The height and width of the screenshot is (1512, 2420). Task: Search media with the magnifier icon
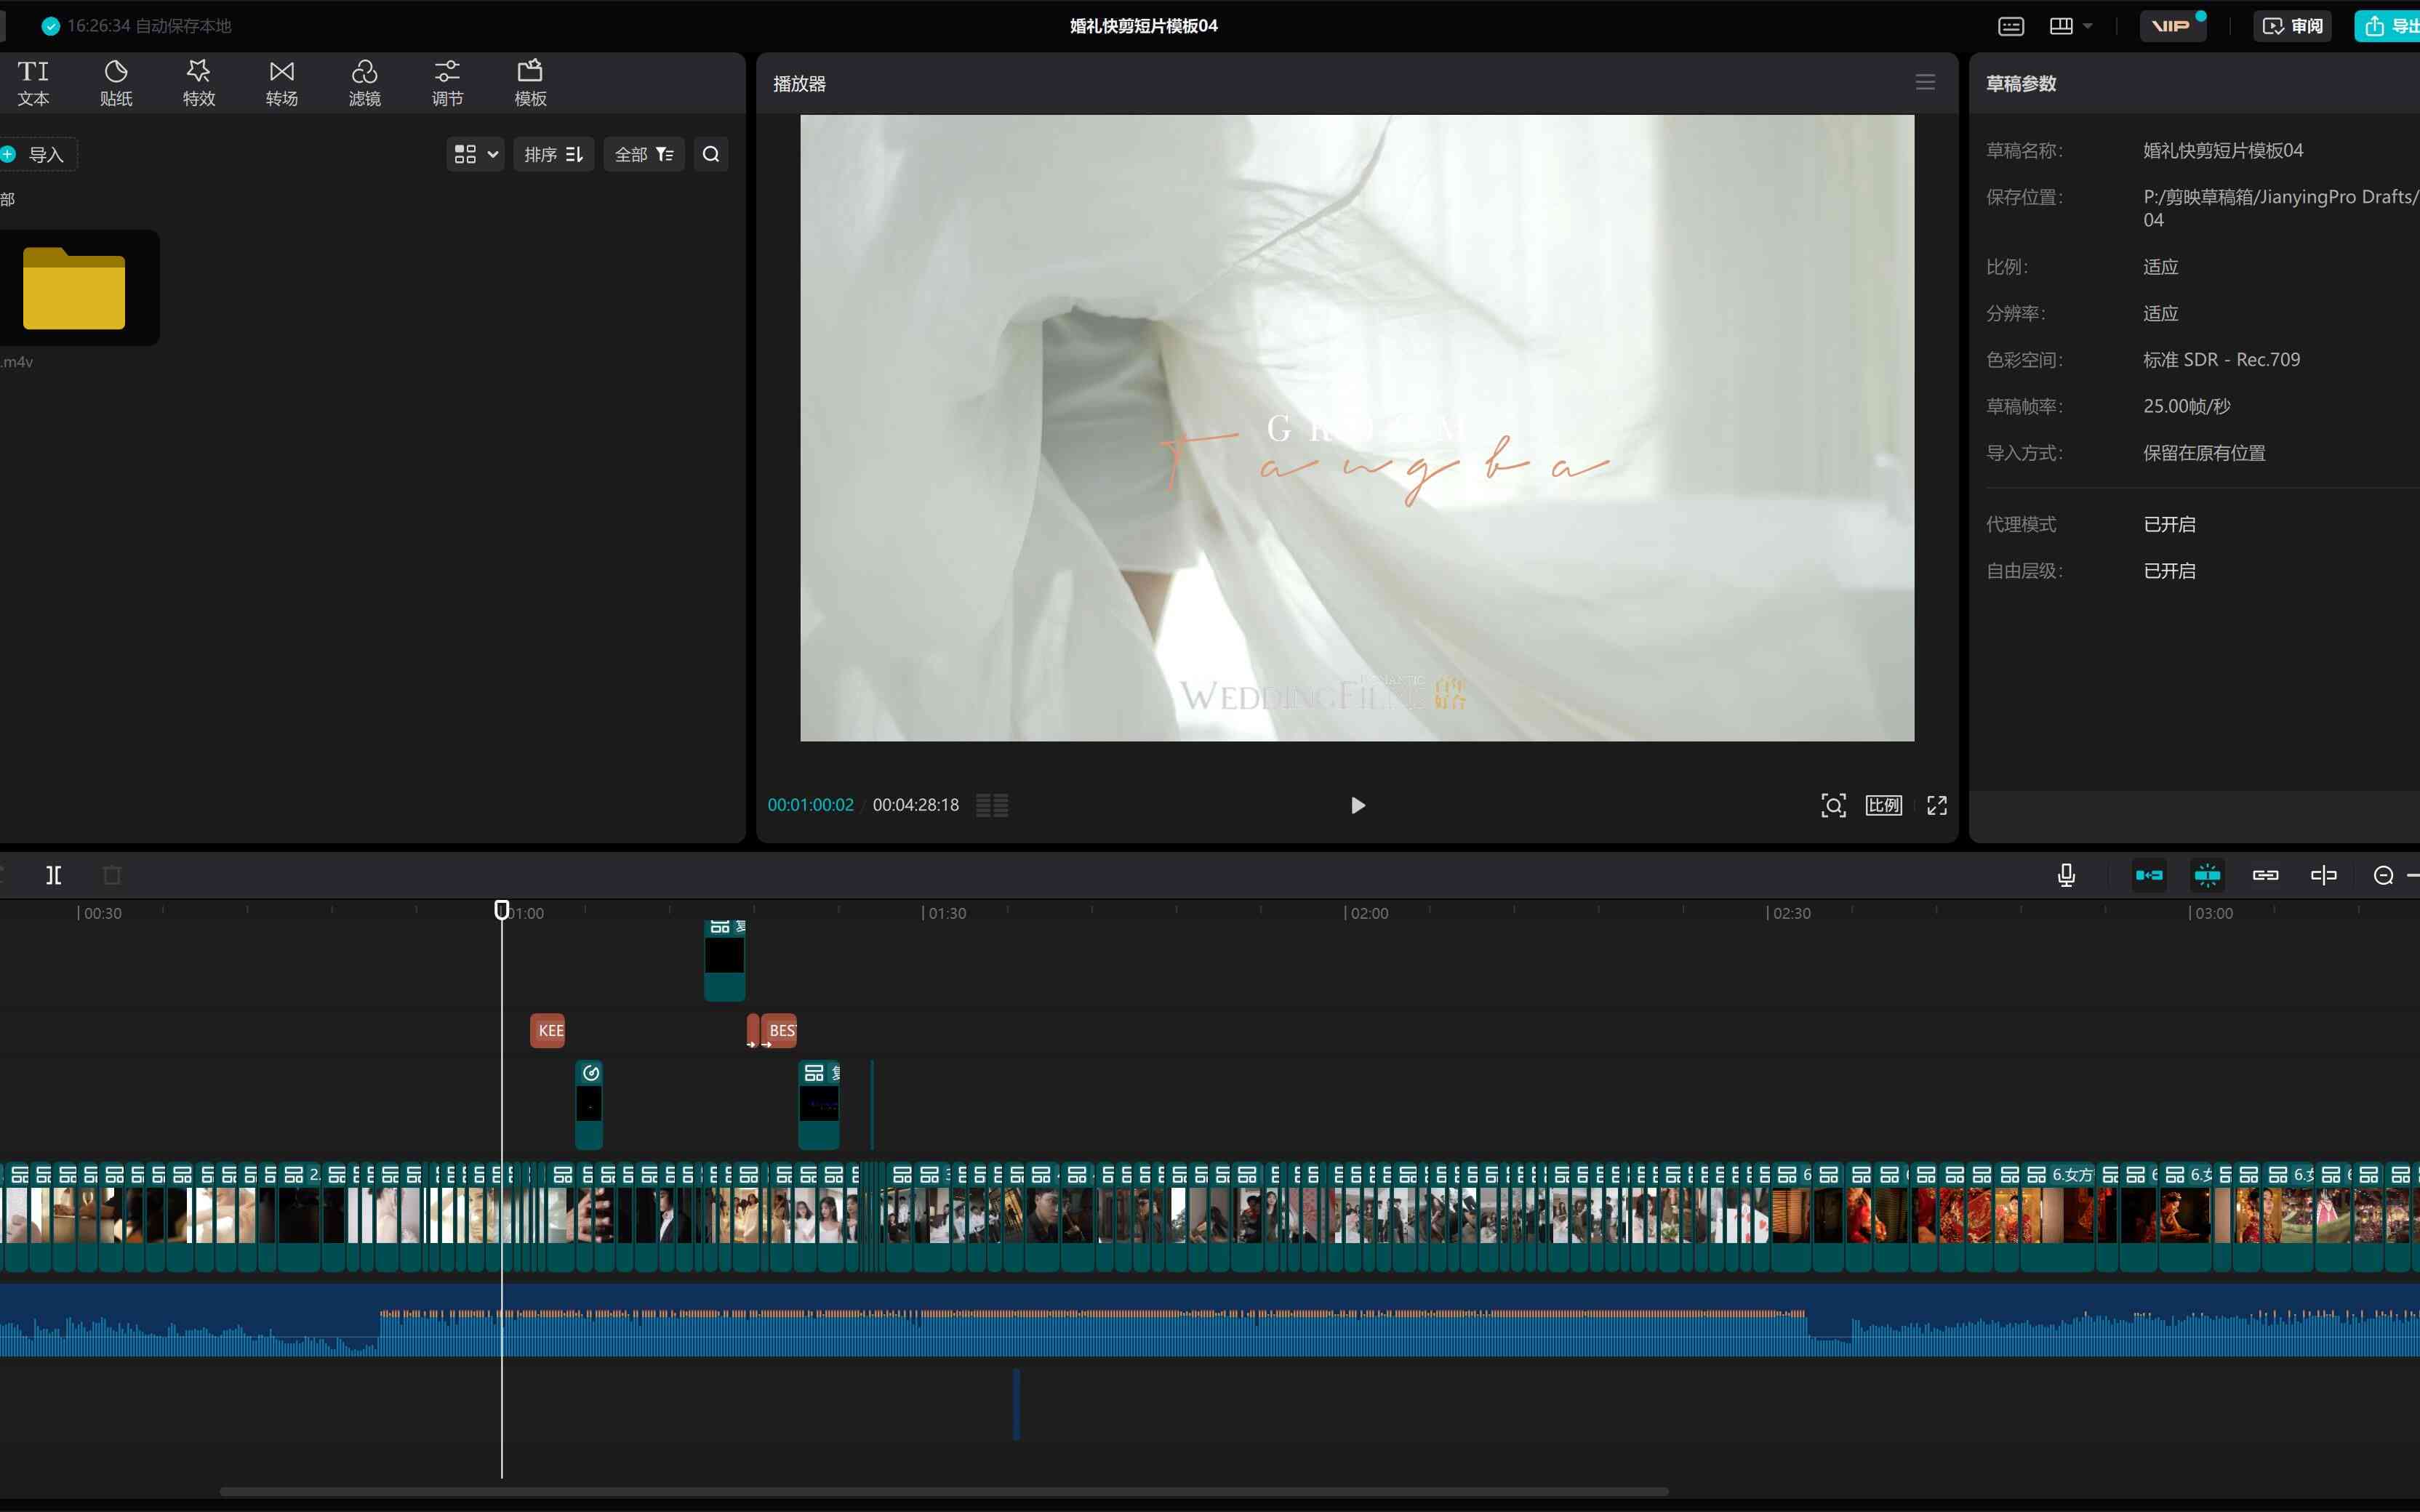[711, 154]
